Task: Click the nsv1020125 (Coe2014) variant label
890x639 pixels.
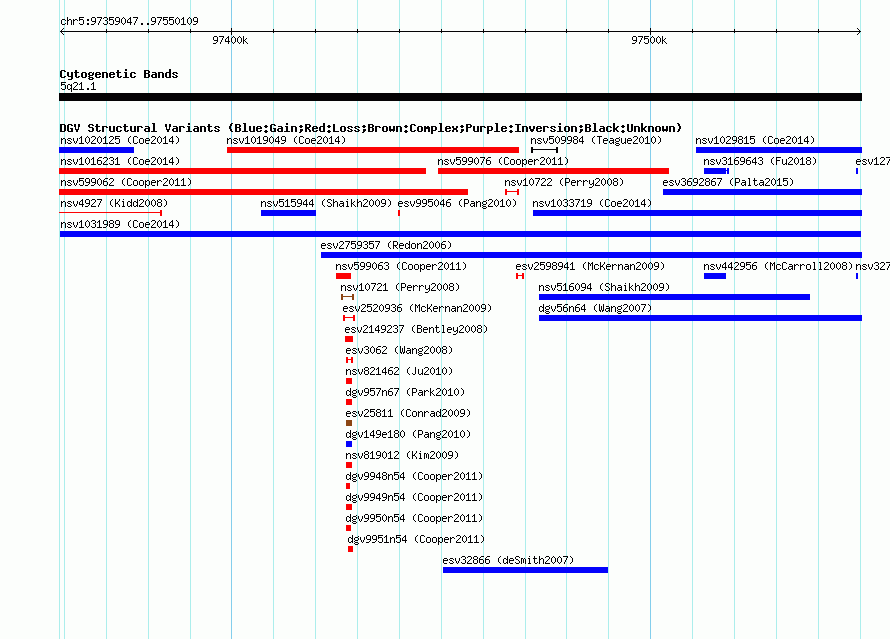Action: 120,140
